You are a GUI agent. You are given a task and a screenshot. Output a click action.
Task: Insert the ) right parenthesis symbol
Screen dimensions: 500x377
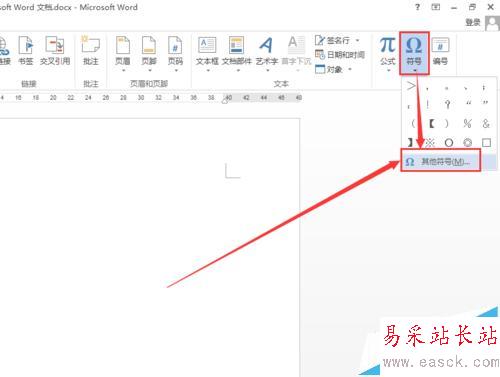447,124
